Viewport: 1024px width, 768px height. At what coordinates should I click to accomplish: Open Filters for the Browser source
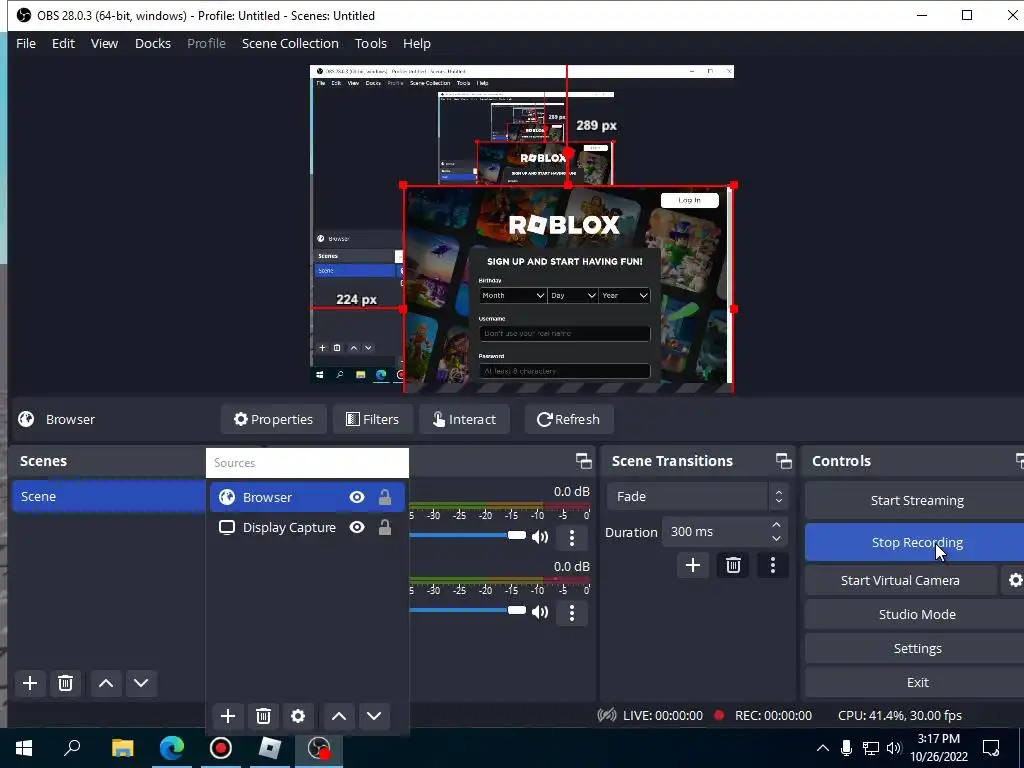(372, 419)
